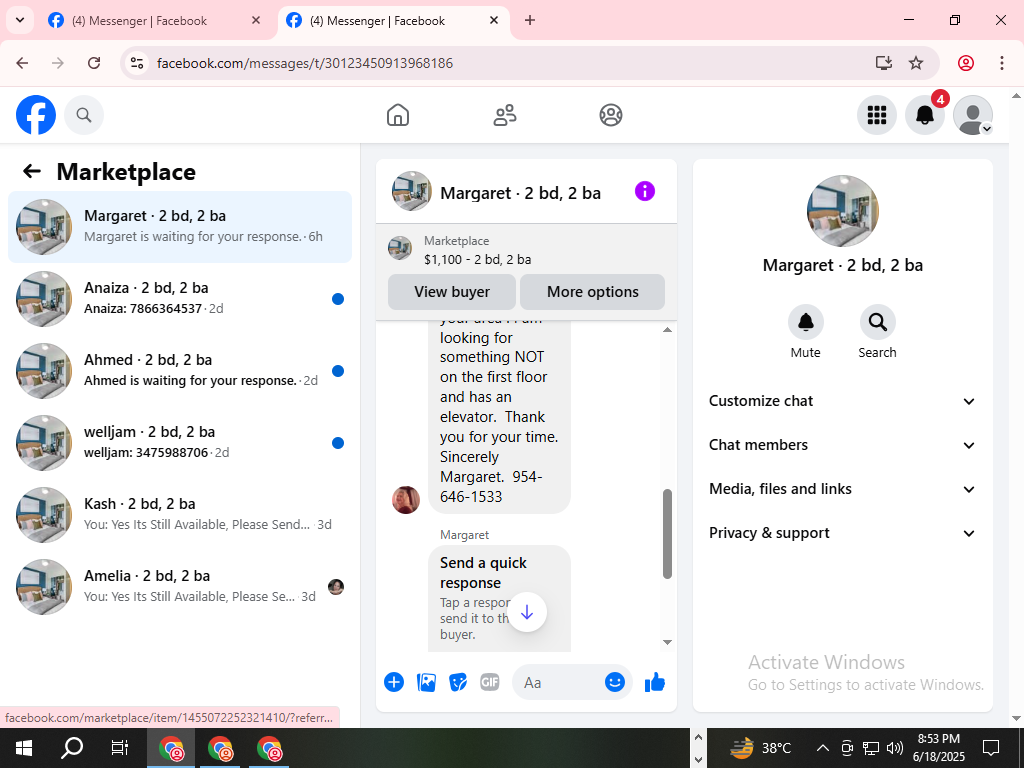The image size is (1024, 768).
Task: Go to Home feed icon
Action: 398,115
